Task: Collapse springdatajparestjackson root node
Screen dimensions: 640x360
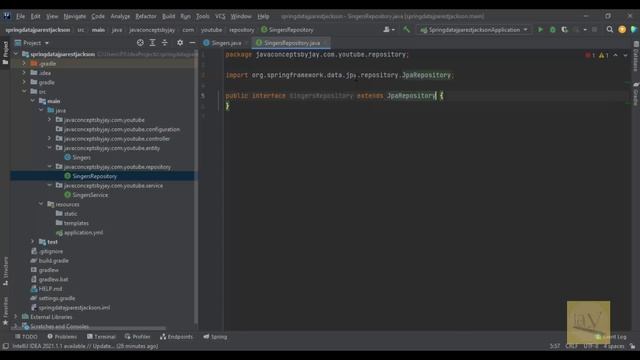Action: tap(16, 54)
